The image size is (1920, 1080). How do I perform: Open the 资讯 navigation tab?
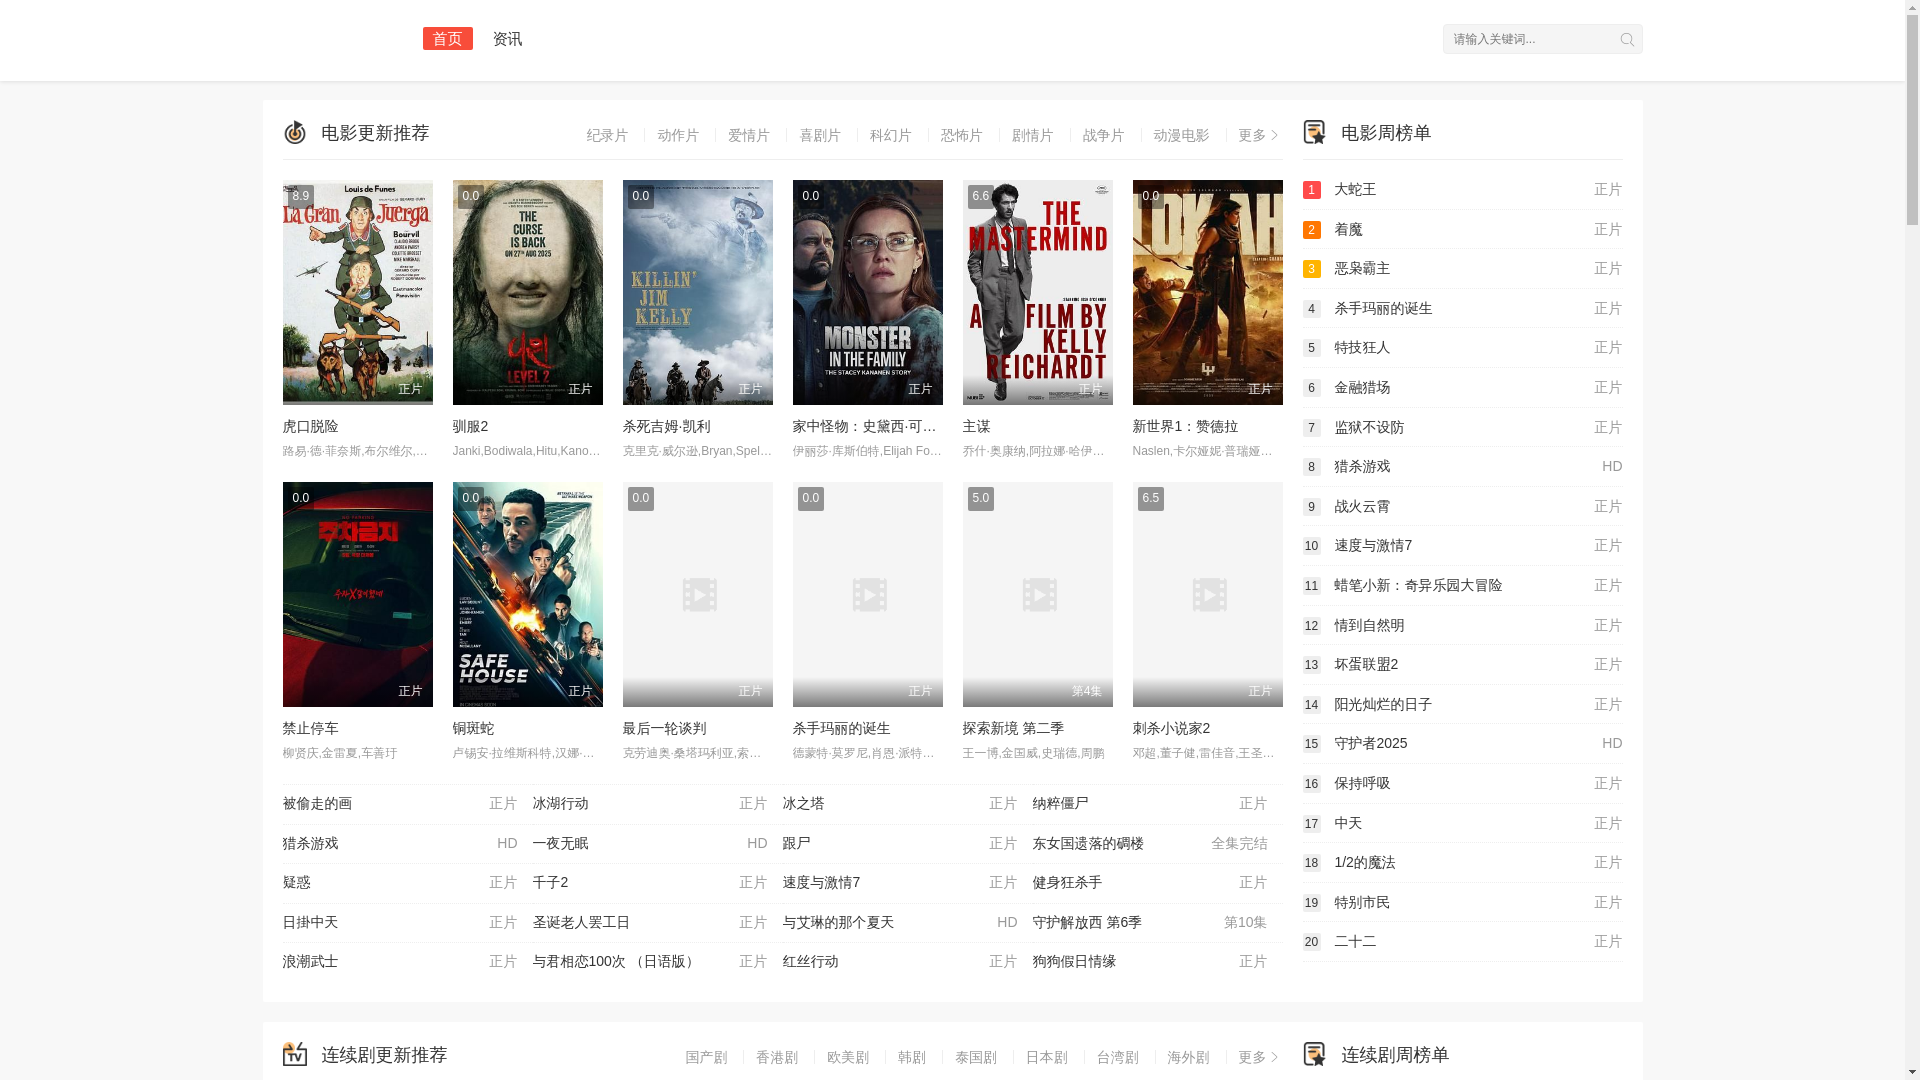tap(507, 38)
